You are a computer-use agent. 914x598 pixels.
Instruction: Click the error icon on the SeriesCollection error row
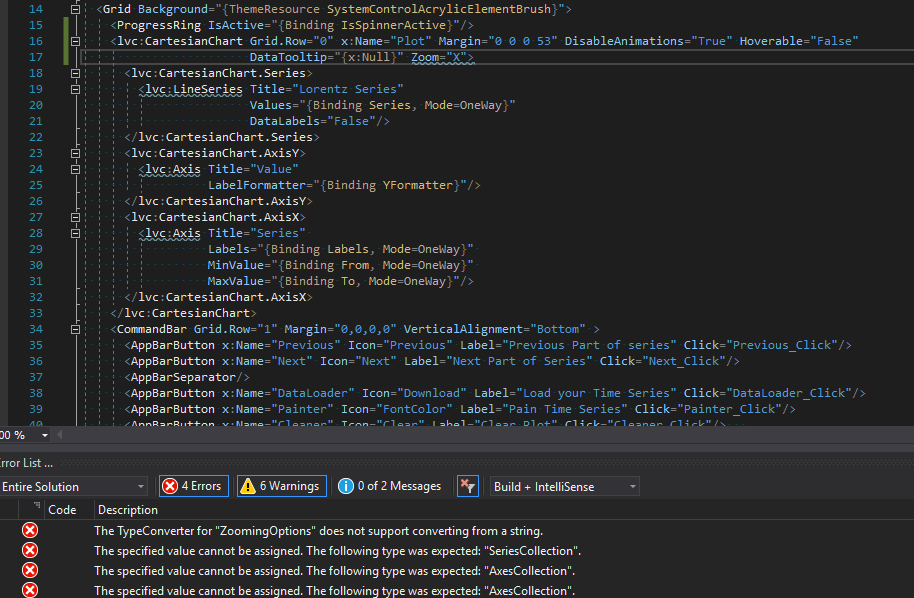pyautogui.click(x=29, y=549)
